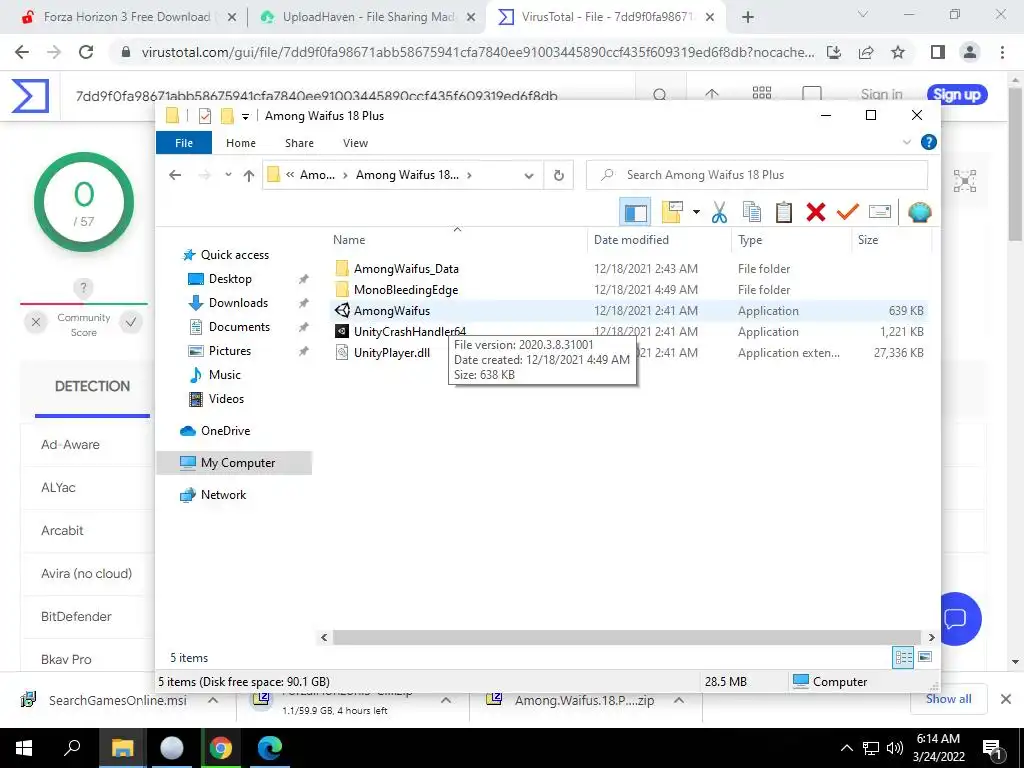Click VirusTotal Sign up button
Image resolution: width=1024 pixels, height=768 pixels.
click(957, 95)
